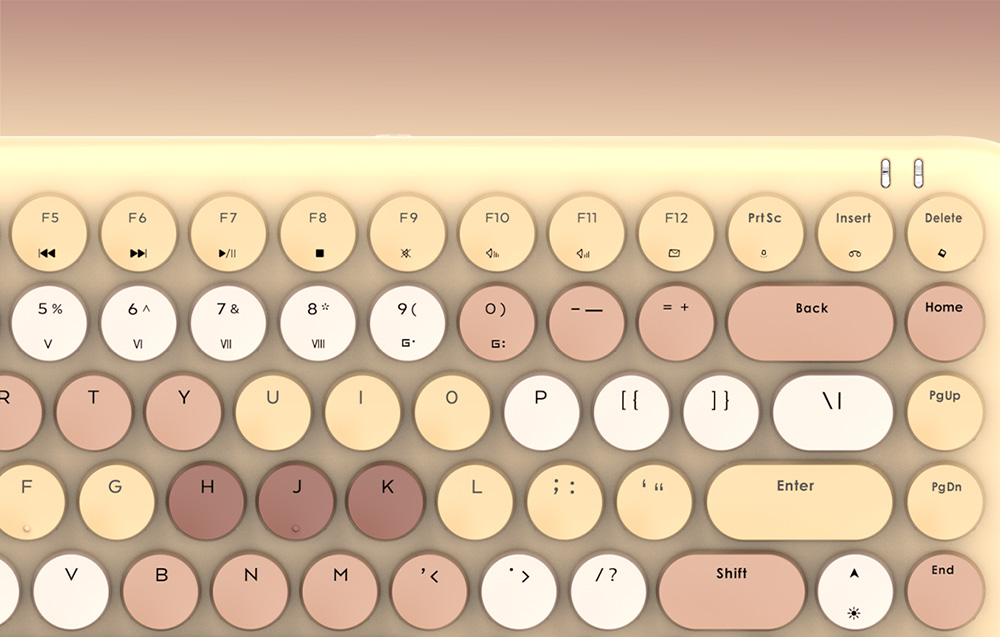
Task: Hit the Back key
Action: 811,322
